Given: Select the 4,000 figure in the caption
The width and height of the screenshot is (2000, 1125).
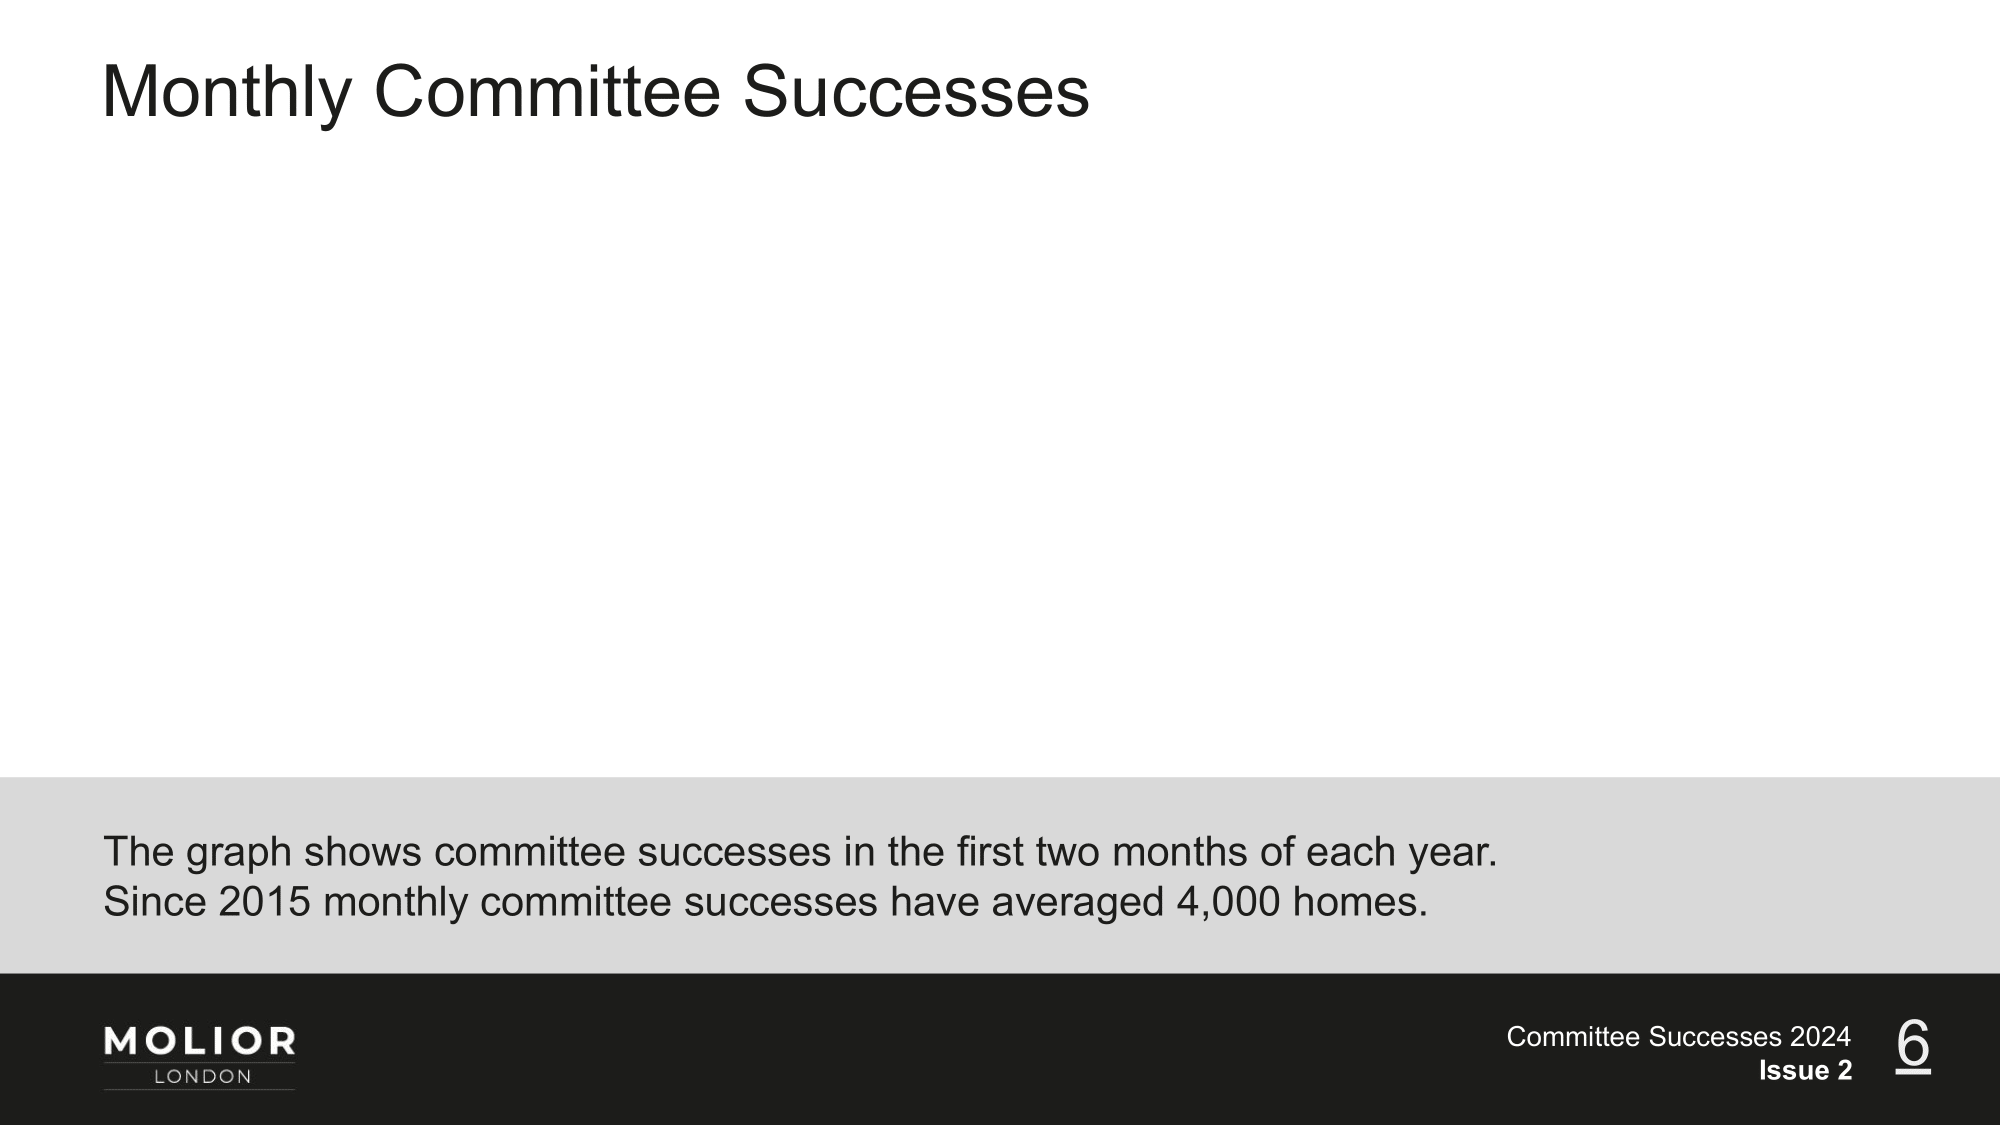Looking at the screenshot, I should (1228, 902).
